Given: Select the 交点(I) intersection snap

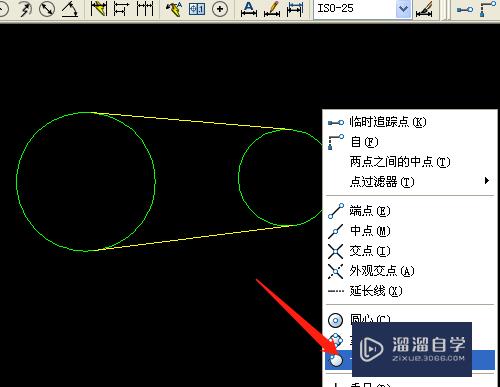Looking at the screenshot, I should click(x=410, y=251).
